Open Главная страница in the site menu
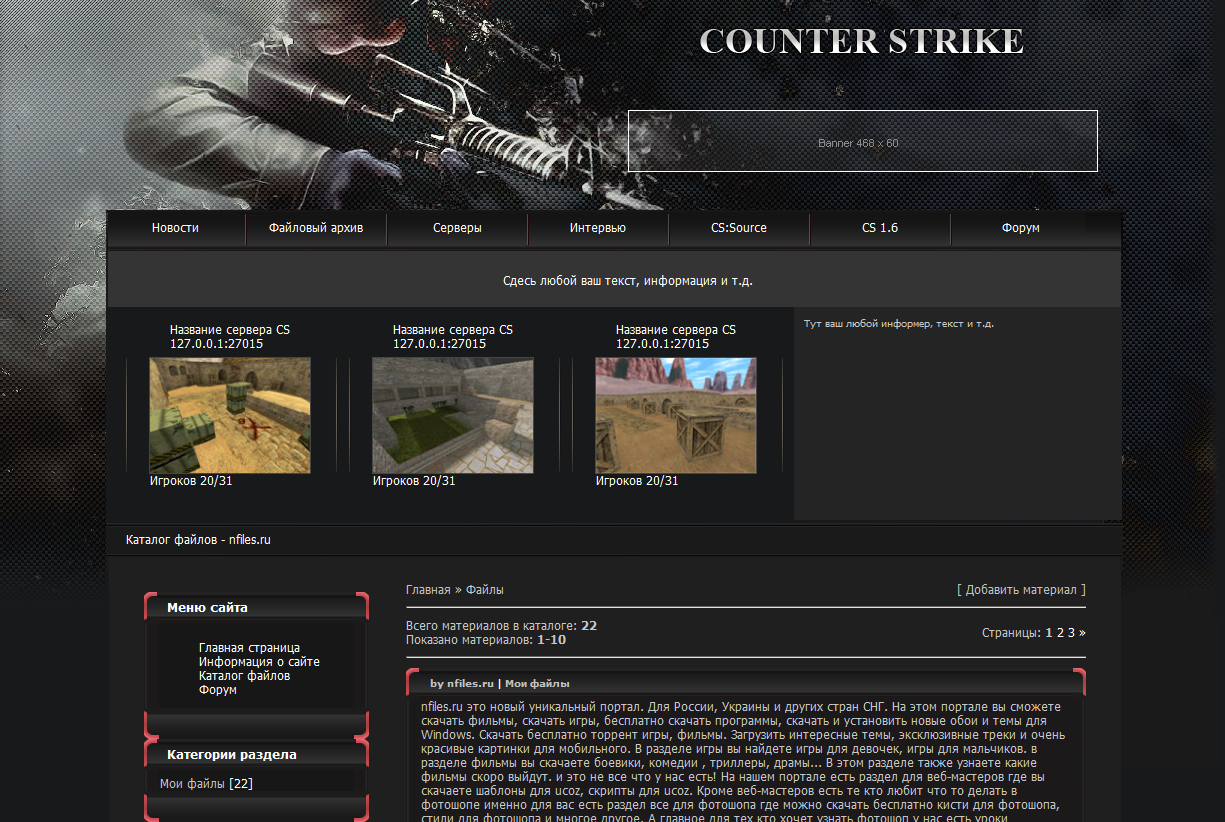This screenshot has height=822, width=1225. [249, 648]
